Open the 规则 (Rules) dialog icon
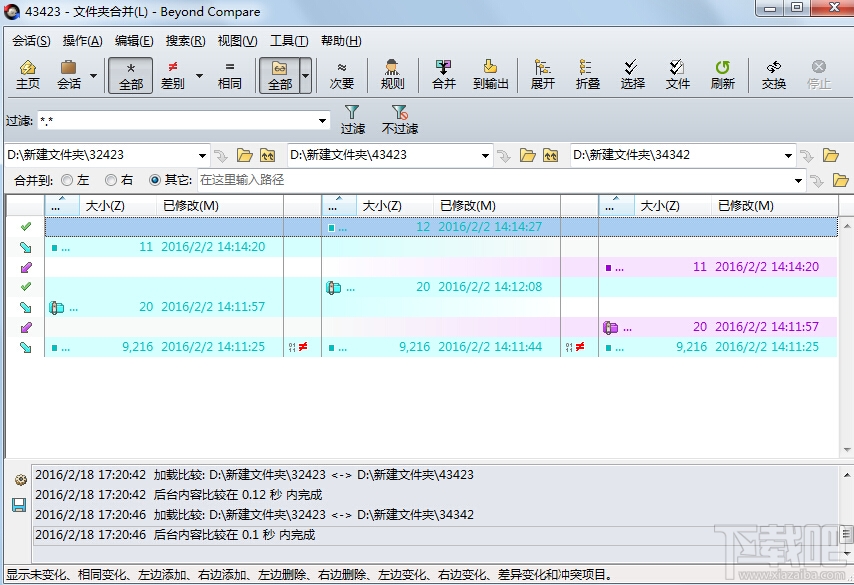 coord(391,75)
